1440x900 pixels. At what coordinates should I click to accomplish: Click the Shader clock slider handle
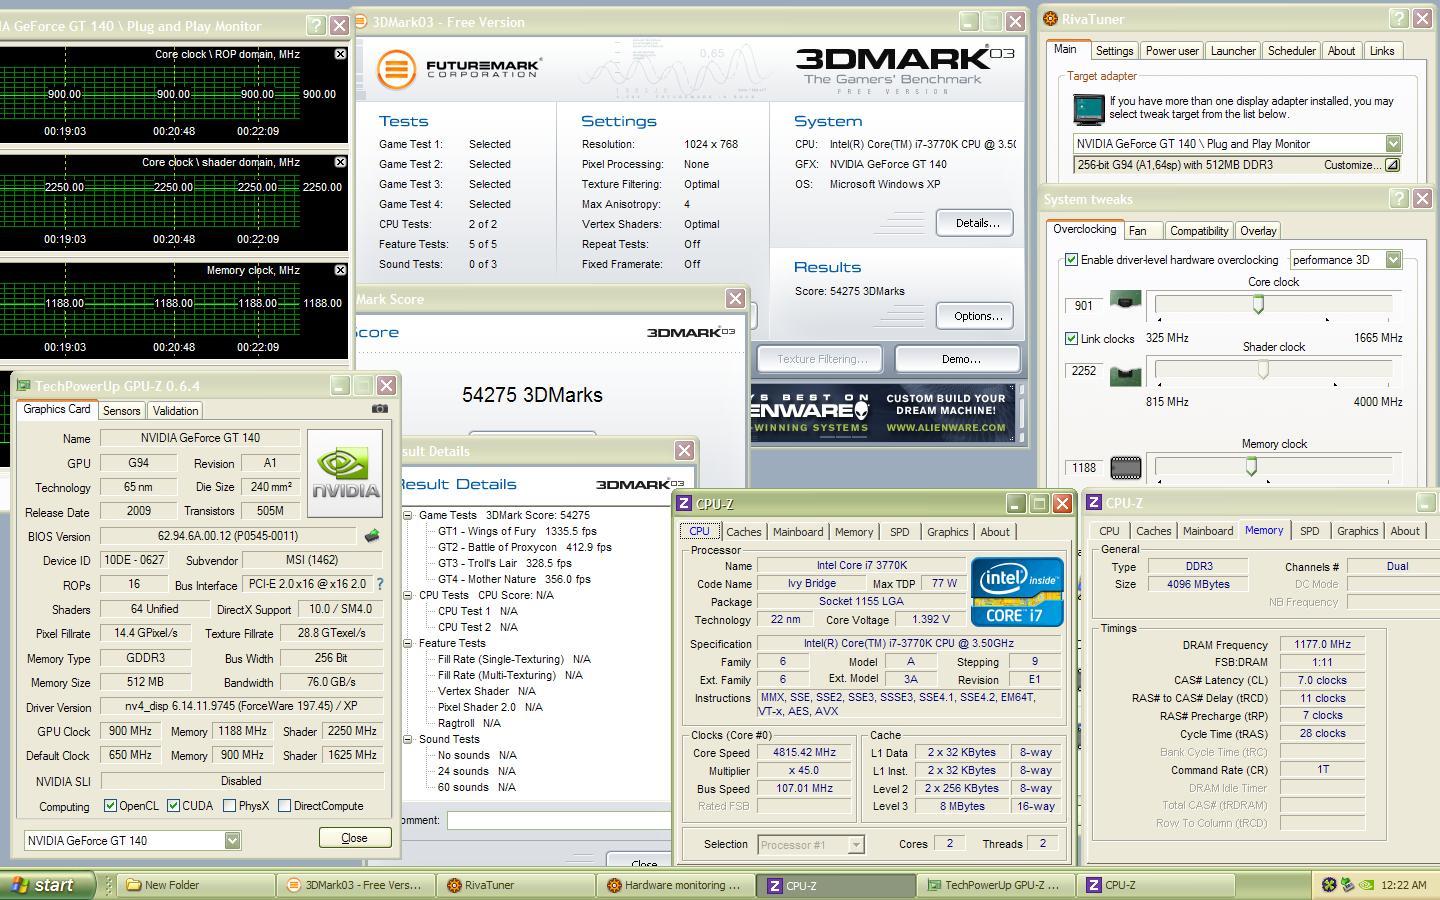click(1263, 370)
